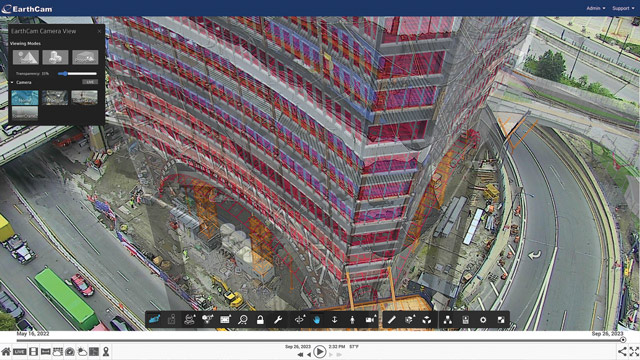Open the Support dropdown menu
This screenshot has width=640, height=360.
623,8
